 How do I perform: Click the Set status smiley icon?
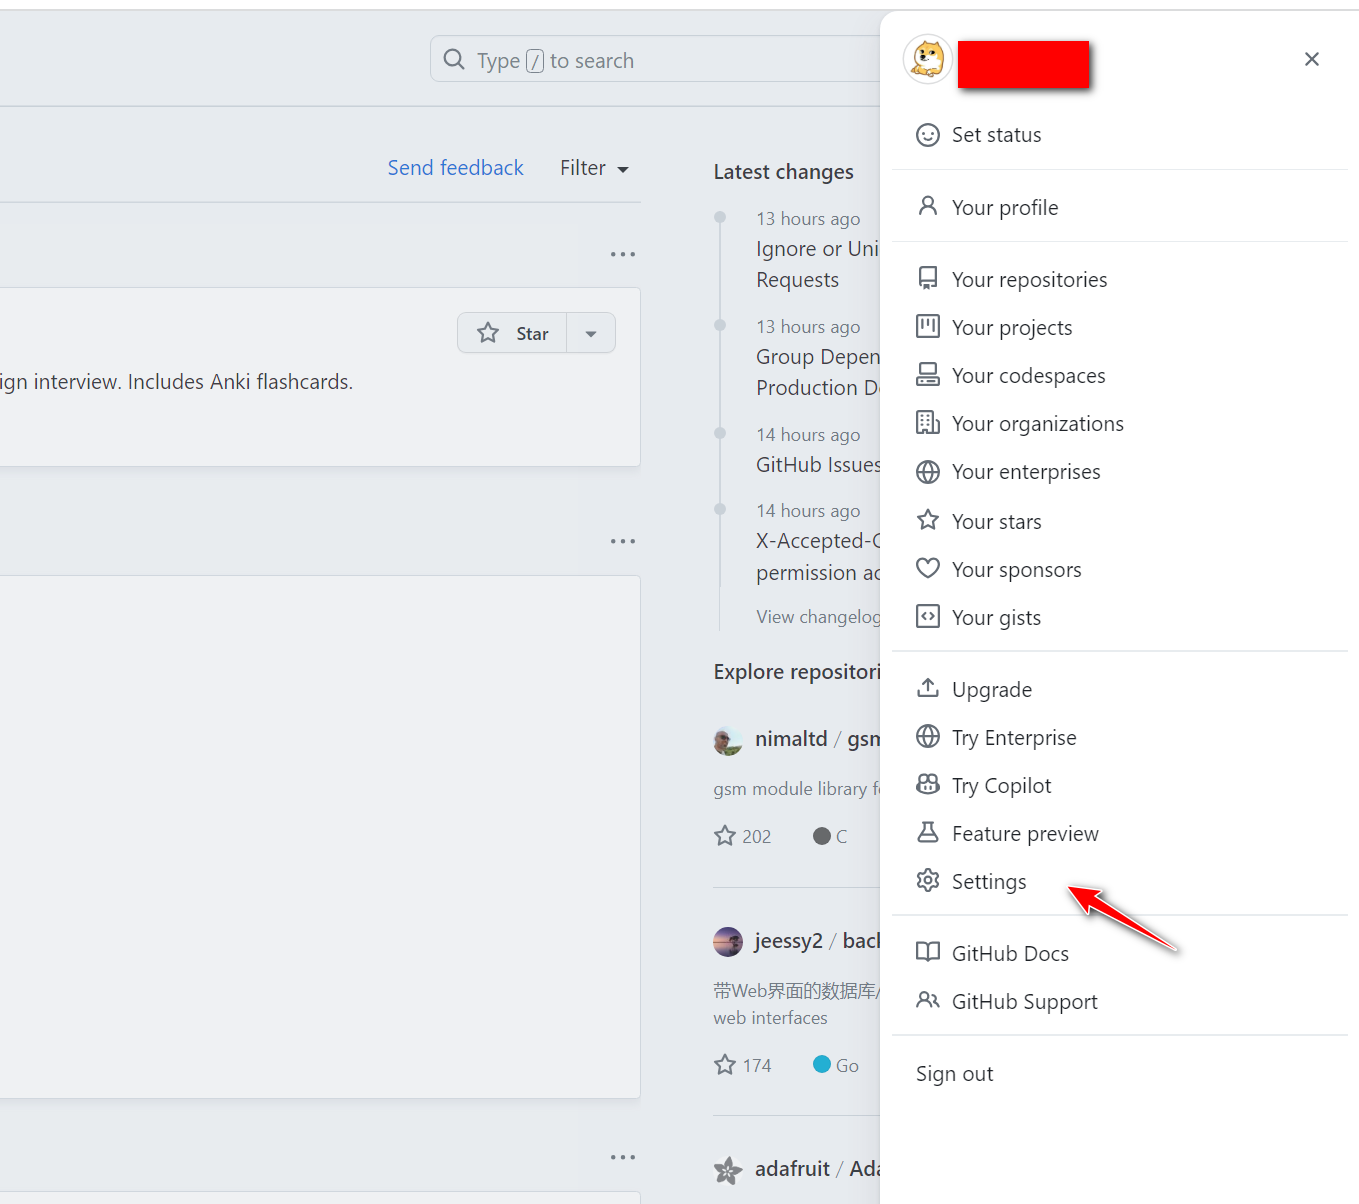(928, 135)
